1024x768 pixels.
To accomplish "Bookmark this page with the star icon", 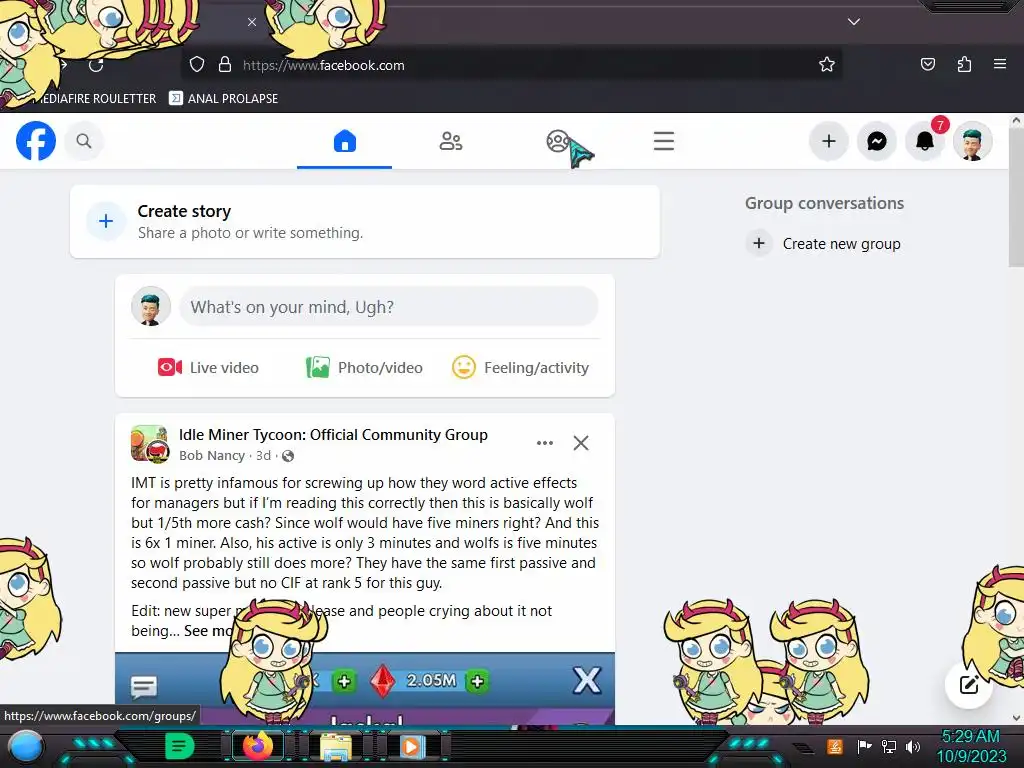I will click(827, 64).
